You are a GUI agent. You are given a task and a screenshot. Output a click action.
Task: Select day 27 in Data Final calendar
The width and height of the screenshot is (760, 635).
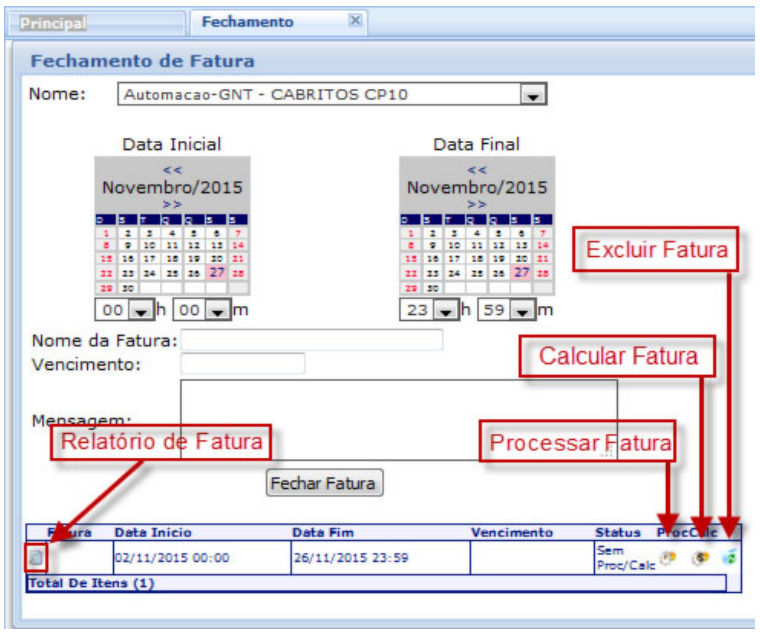(x=521, y=273)
